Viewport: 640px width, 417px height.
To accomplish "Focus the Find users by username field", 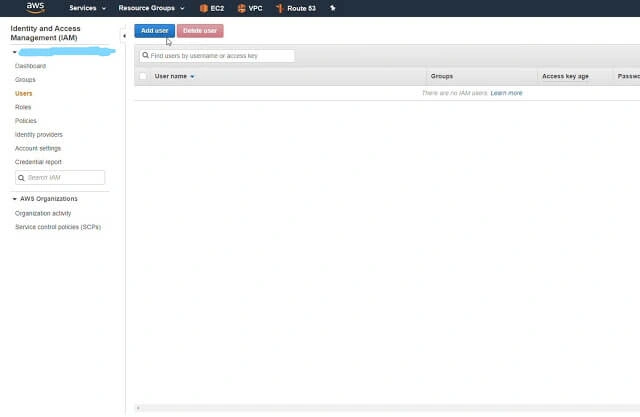I will (217, 56).
